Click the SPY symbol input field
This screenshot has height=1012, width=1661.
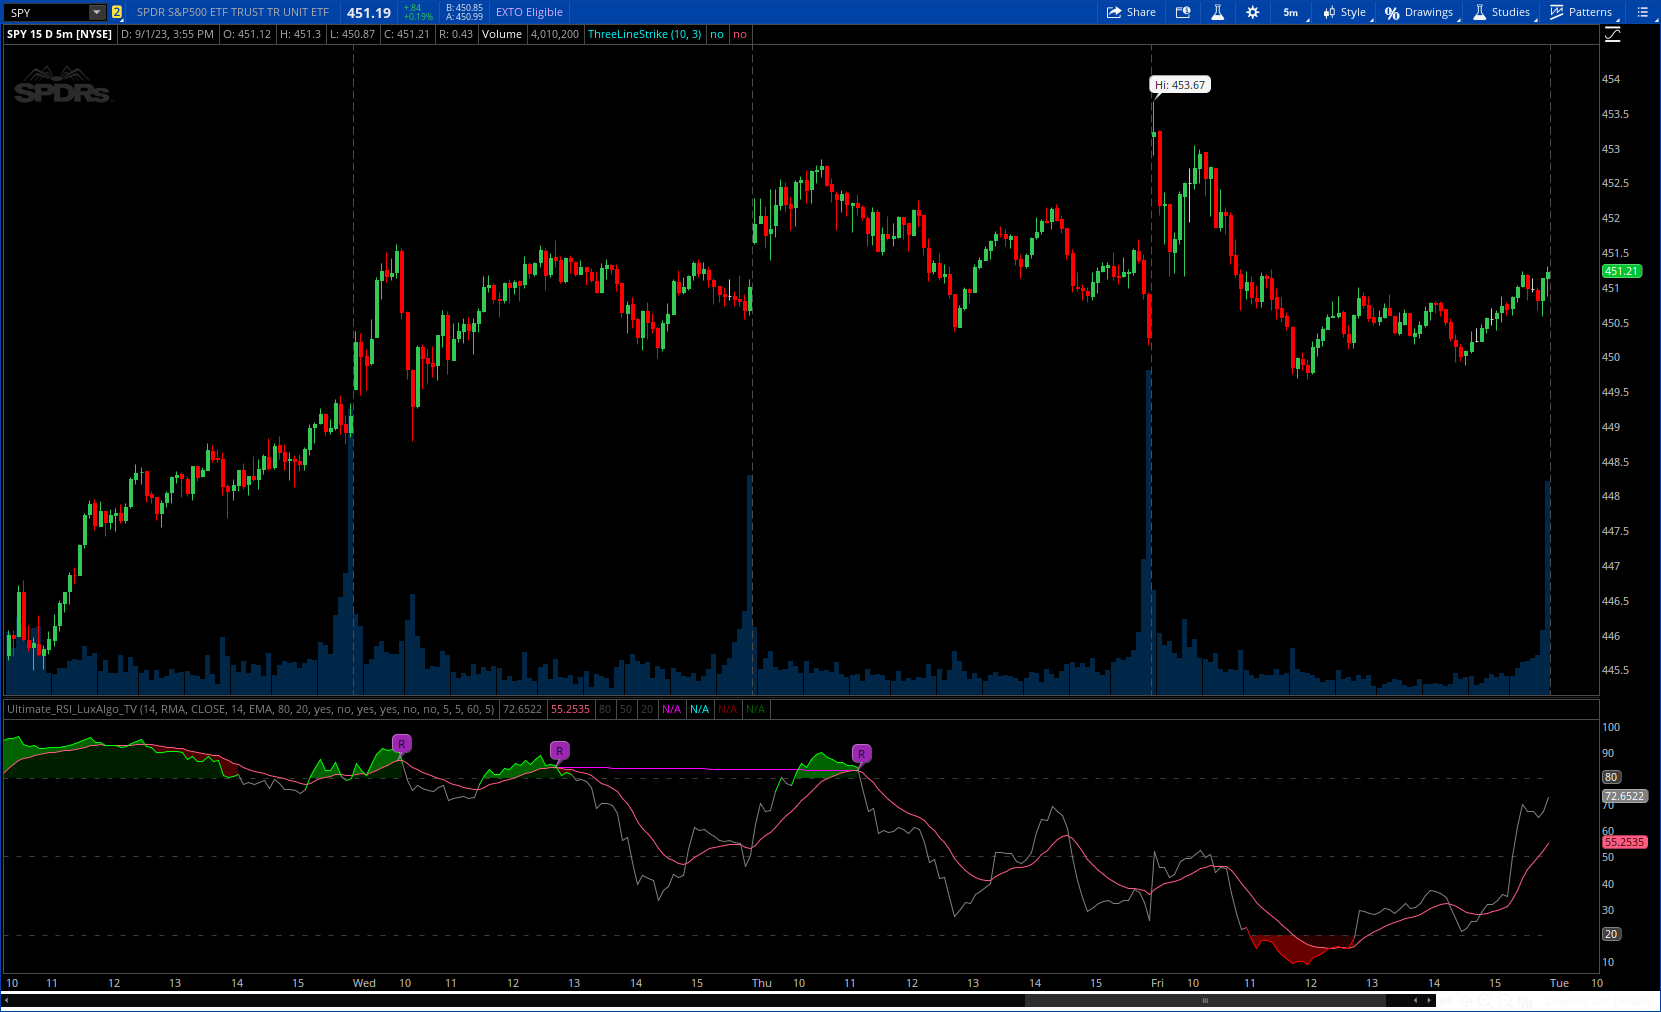pos(47,12)
